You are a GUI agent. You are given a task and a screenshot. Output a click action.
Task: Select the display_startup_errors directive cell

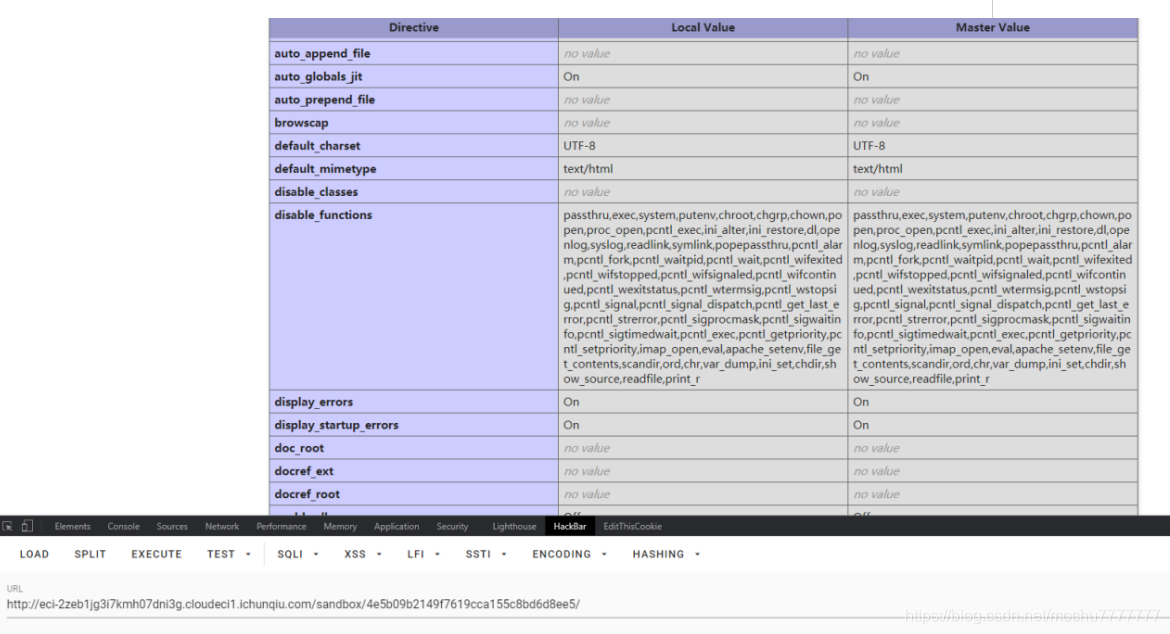pyautogui.click(x=413, y=425)
